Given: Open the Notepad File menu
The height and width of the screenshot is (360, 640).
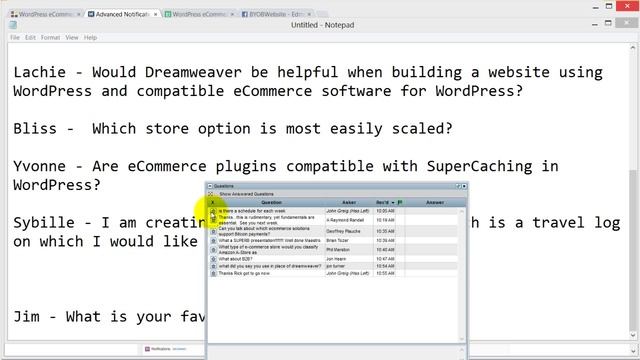Looking at the screenshot, I should click(15, 38).
